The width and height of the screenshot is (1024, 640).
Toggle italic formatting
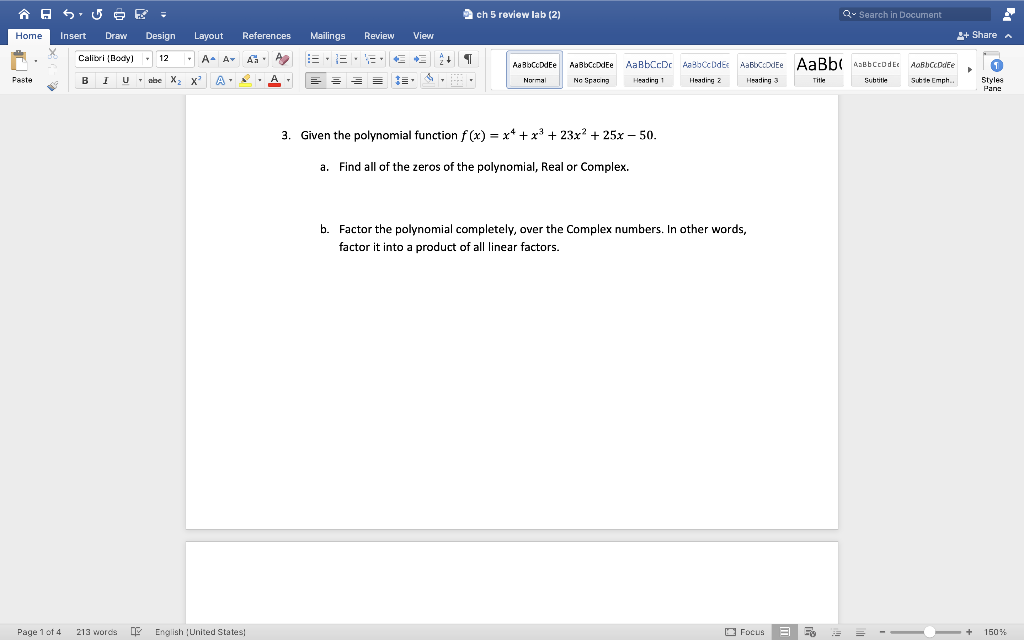pos(104,80)
